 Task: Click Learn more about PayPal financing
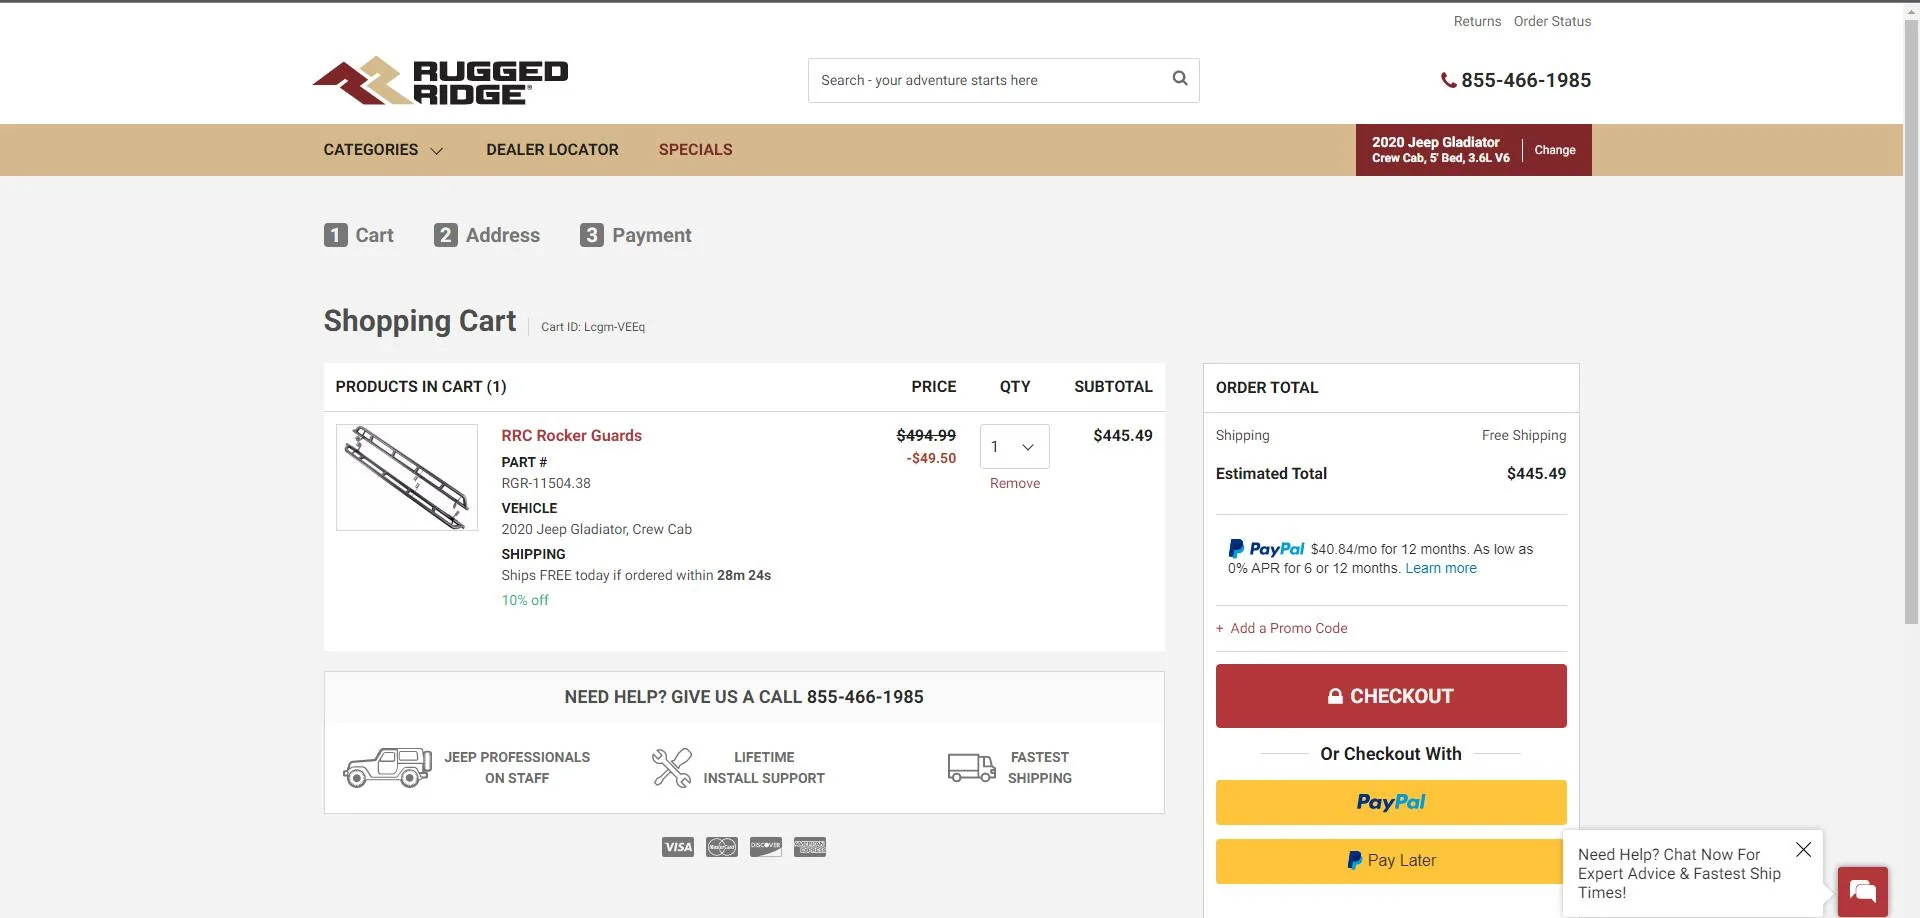click(1441, 568)
